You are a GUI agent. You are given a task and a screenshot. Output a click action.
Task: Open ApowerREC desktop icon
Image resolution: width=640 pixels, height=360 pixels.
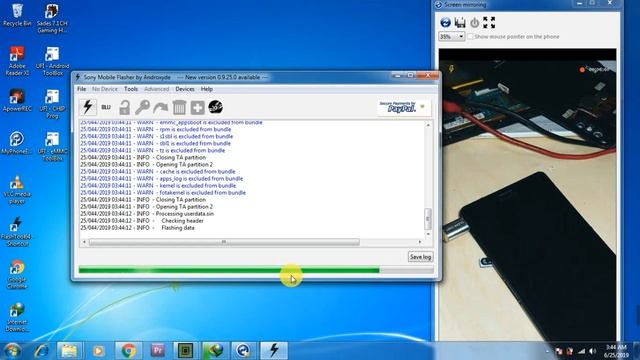click(x=17, y=100)
